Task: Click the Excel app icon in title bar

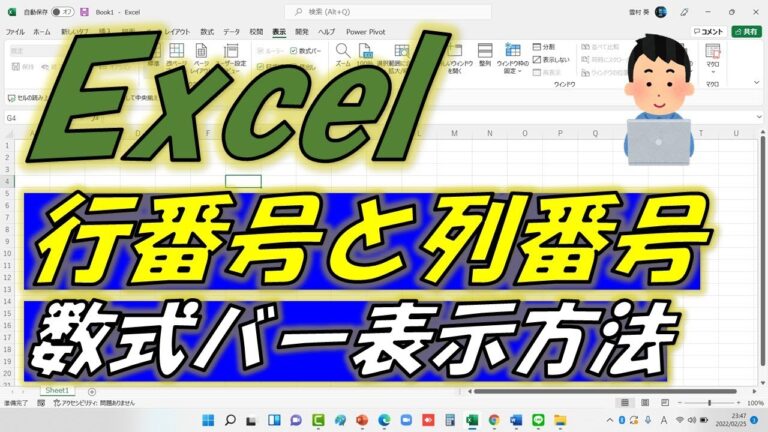Action: (x=12, y=12)
